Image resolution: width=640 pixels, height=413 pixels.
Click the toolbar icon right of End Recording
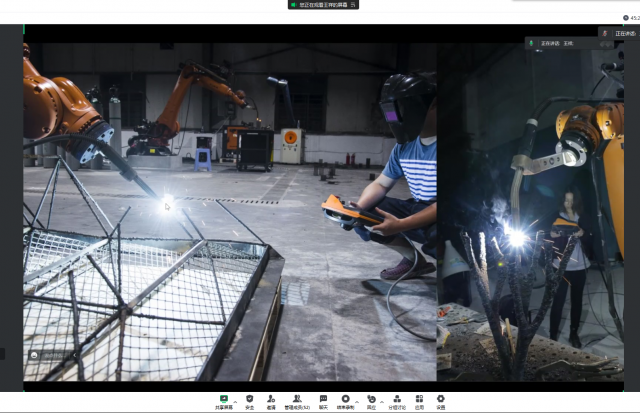pos(371,399)
